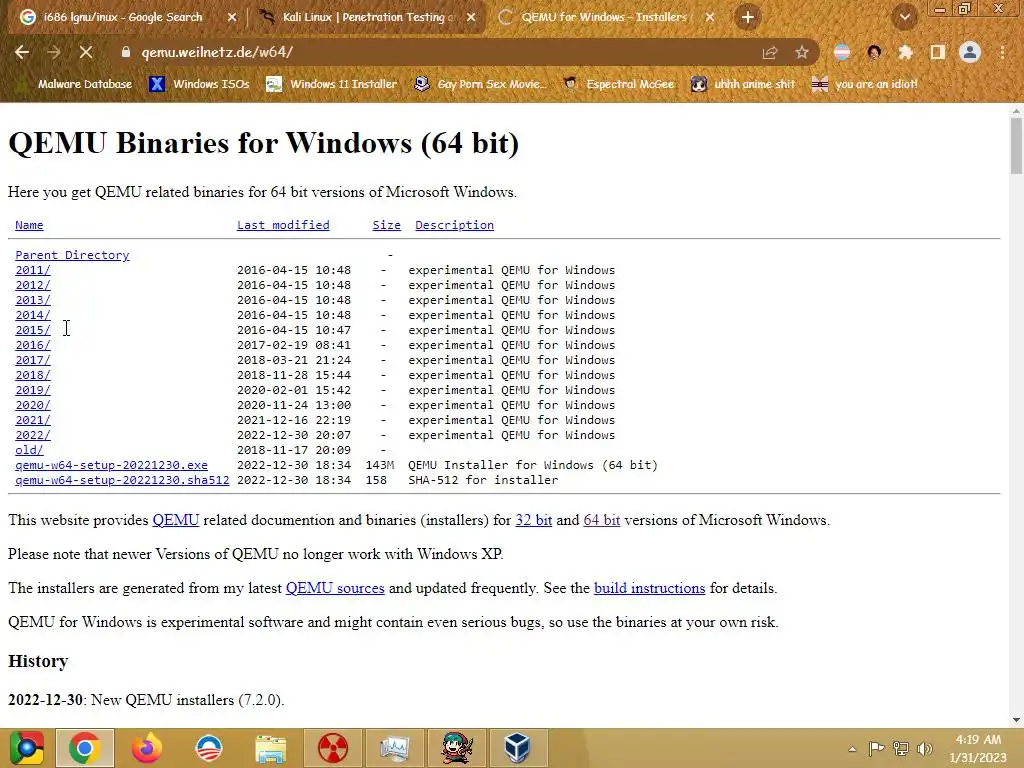Open the build instructions link
1024x768 pixels.
(x=650, y=588)
